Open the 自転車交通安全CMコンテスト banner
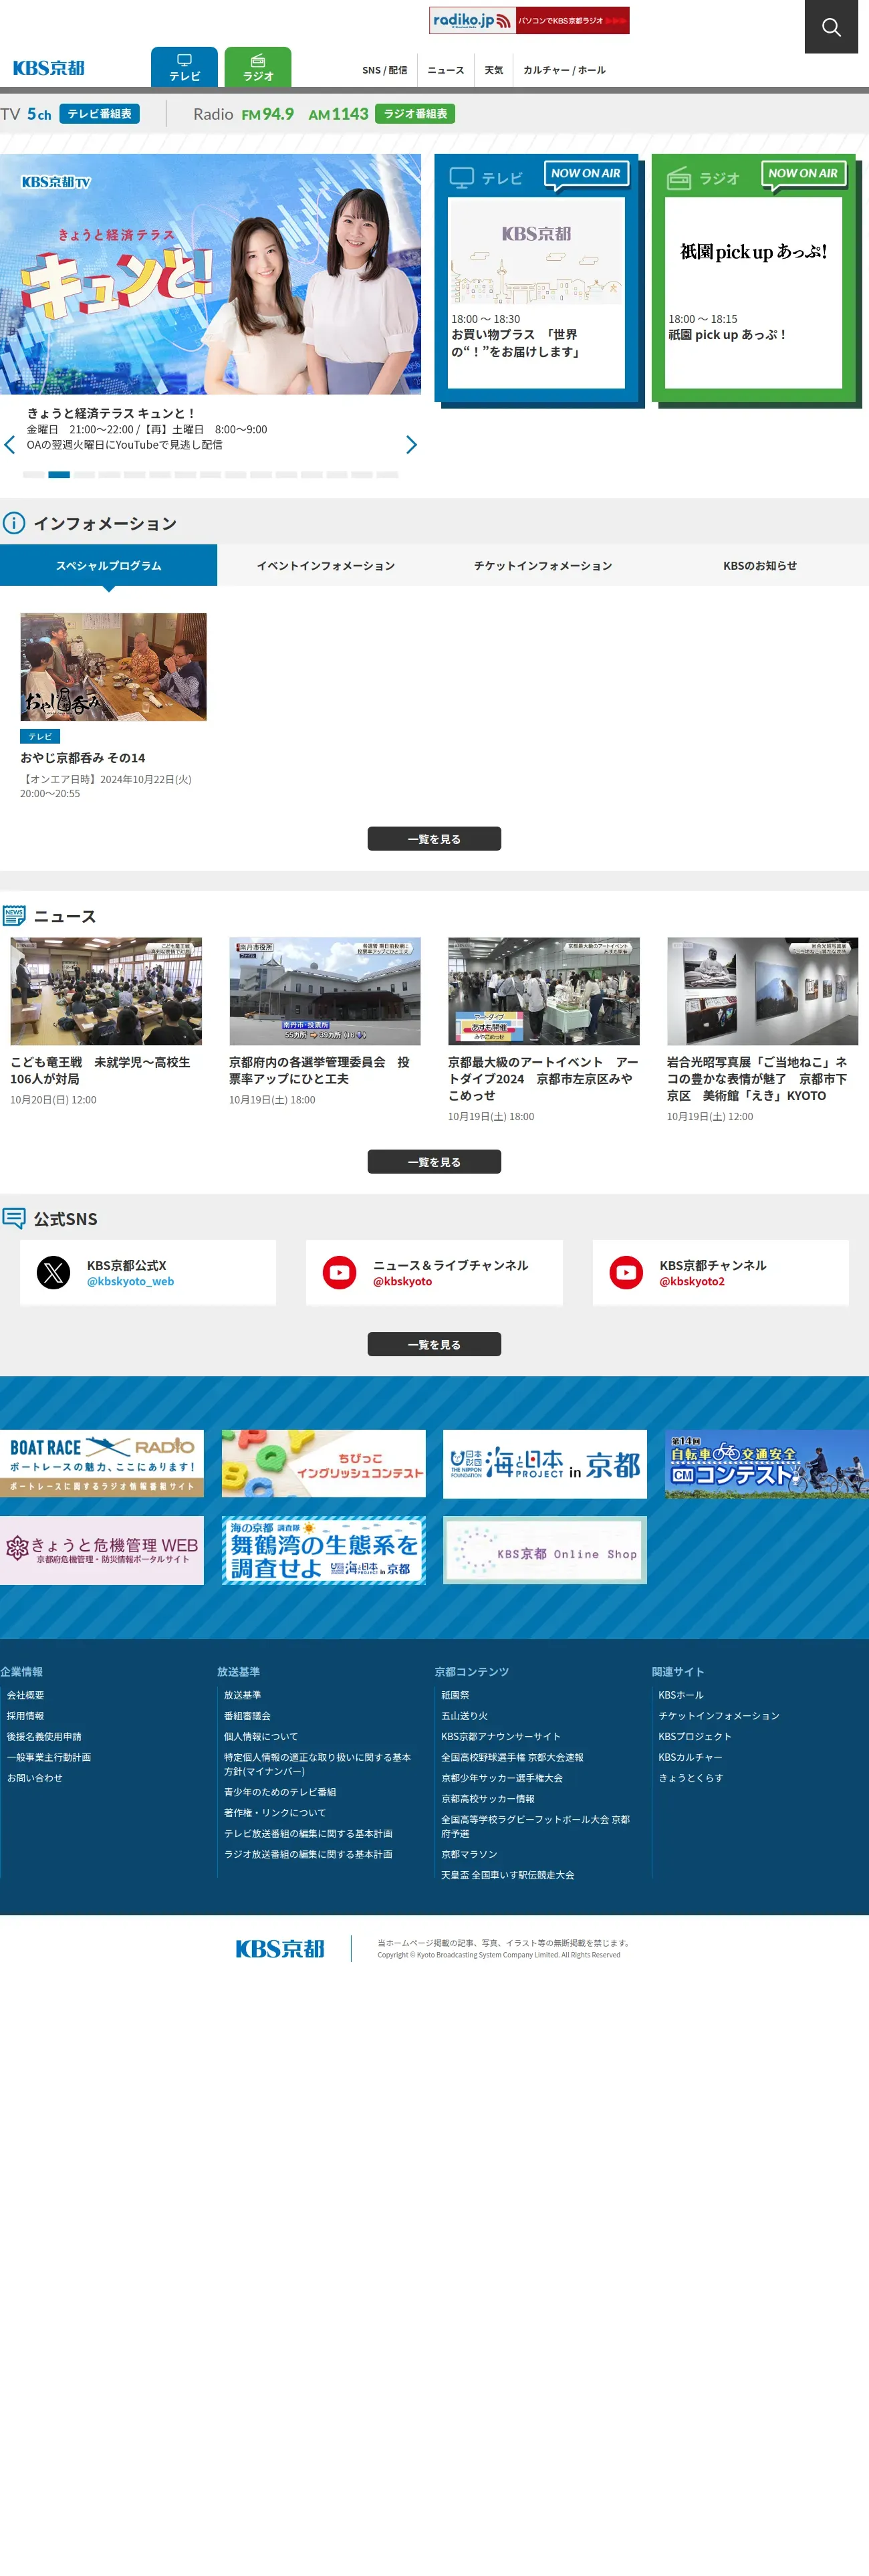869x2576 pixels. coord(767,1464)
